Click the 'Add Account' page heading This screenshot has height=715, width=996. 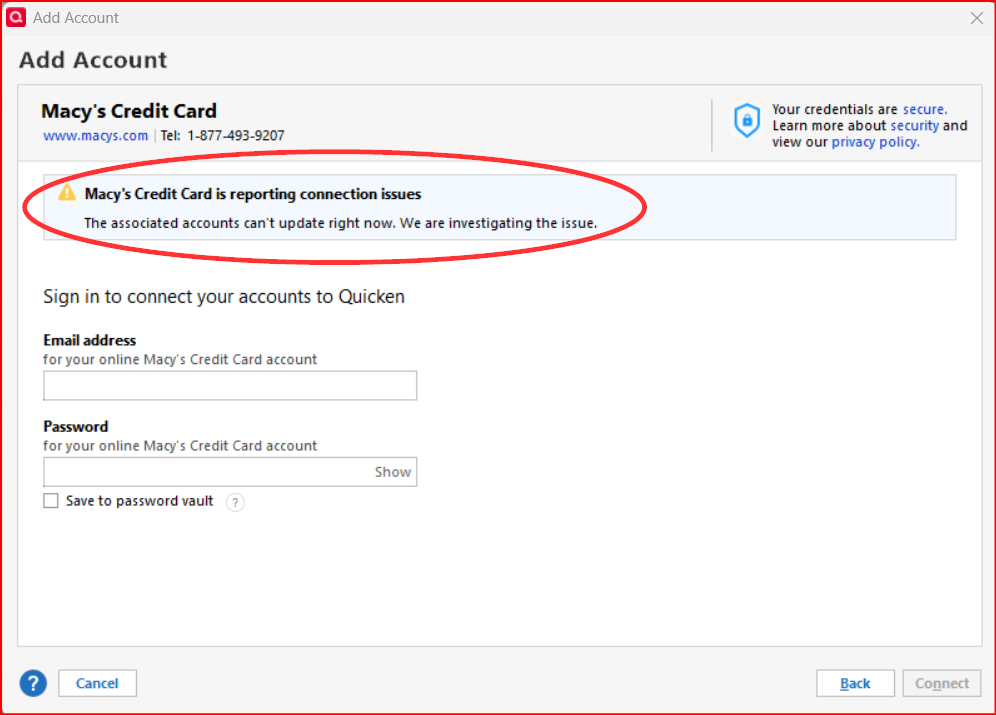pos(93,60)
